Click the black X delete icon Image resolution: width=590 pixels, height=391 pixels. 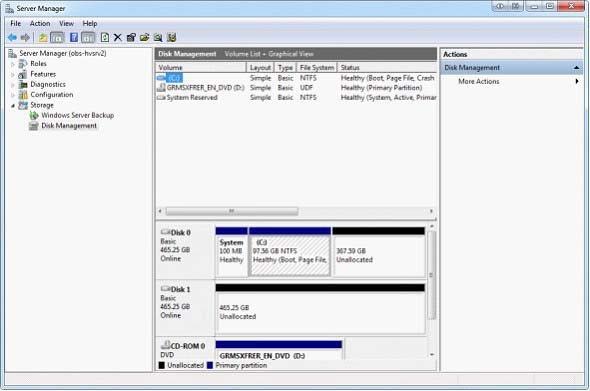pos(118,38)
